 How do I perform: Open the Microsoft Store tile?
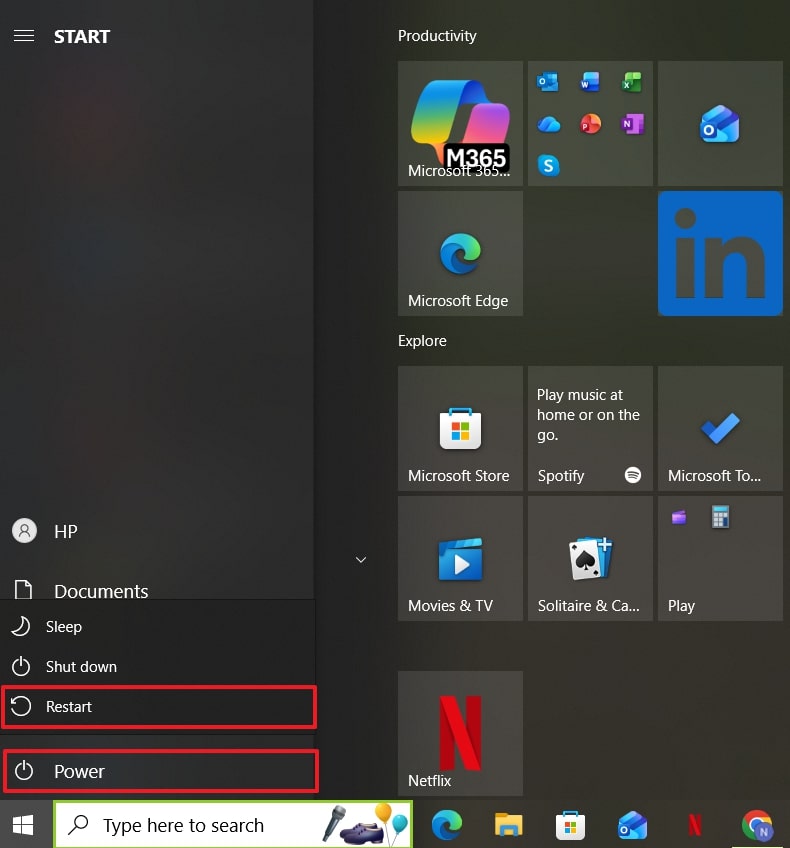click(x=460, y=428)
